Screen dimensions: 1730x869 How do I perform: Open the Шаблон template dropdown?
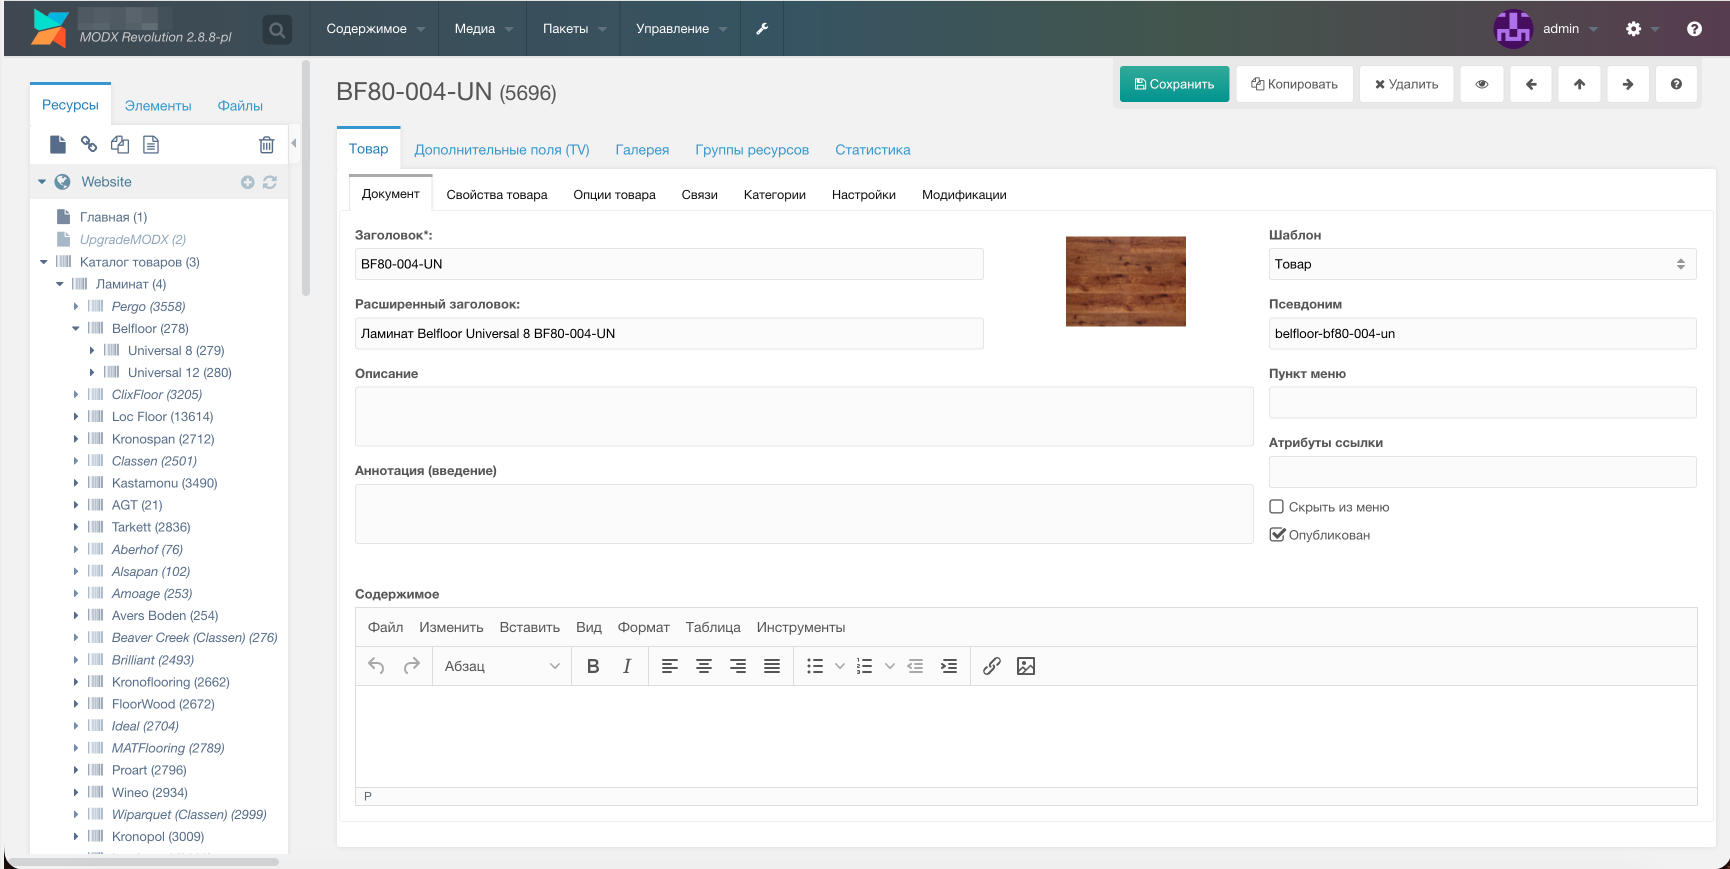point(1482,264)
